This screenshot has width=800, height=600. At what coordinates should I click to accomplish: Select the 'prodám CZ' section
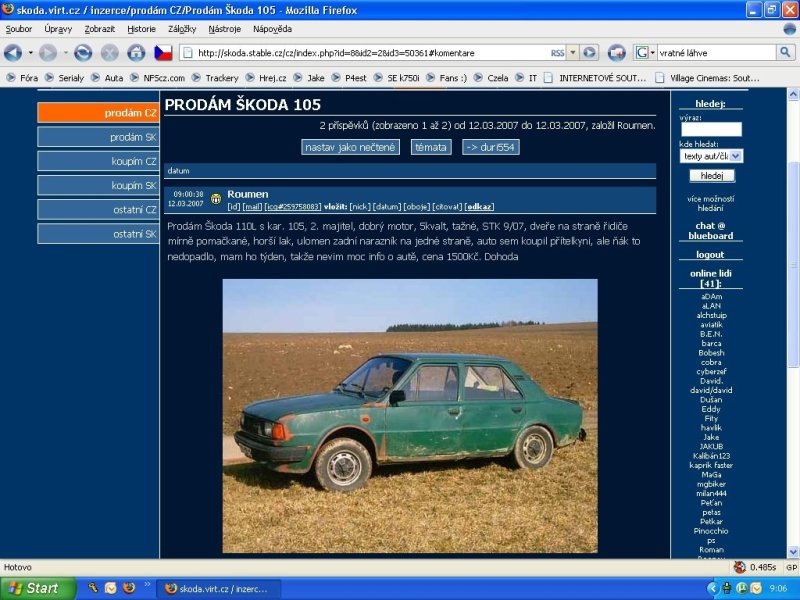(98, 113)
